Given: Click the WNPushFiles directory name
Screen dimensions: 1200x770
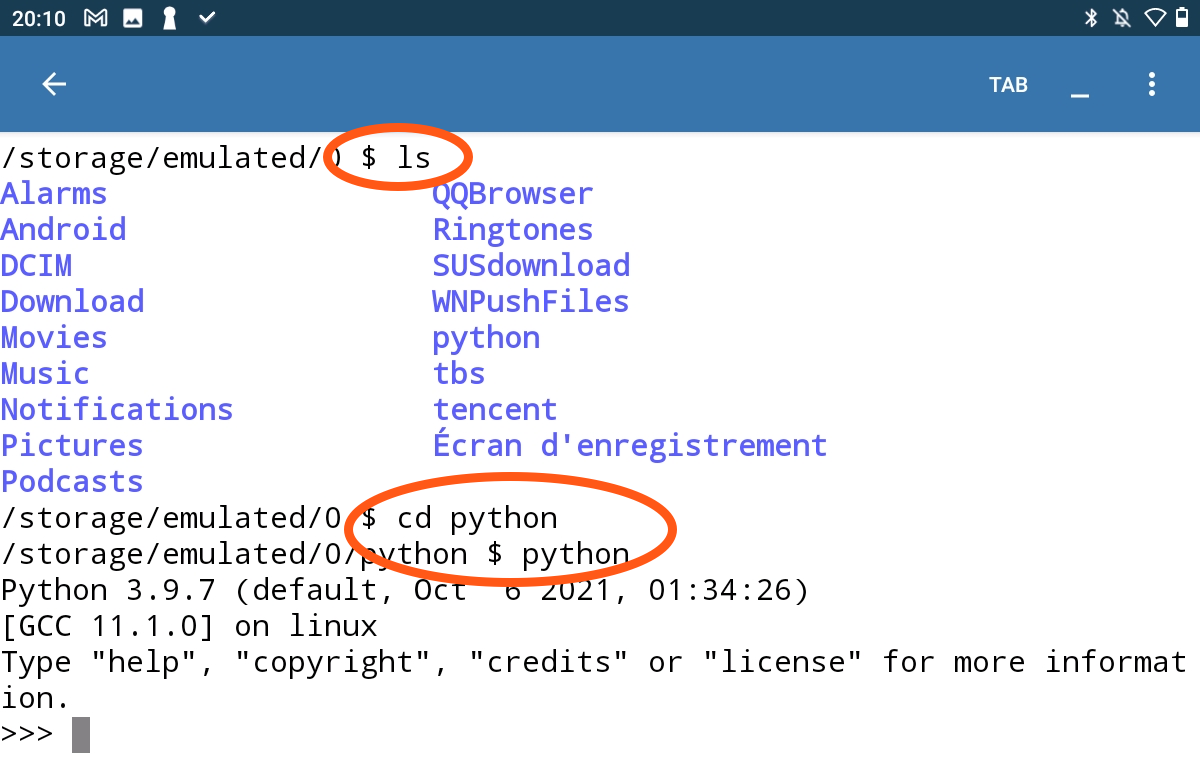Looking at the screenshot, I should [530, 302].
